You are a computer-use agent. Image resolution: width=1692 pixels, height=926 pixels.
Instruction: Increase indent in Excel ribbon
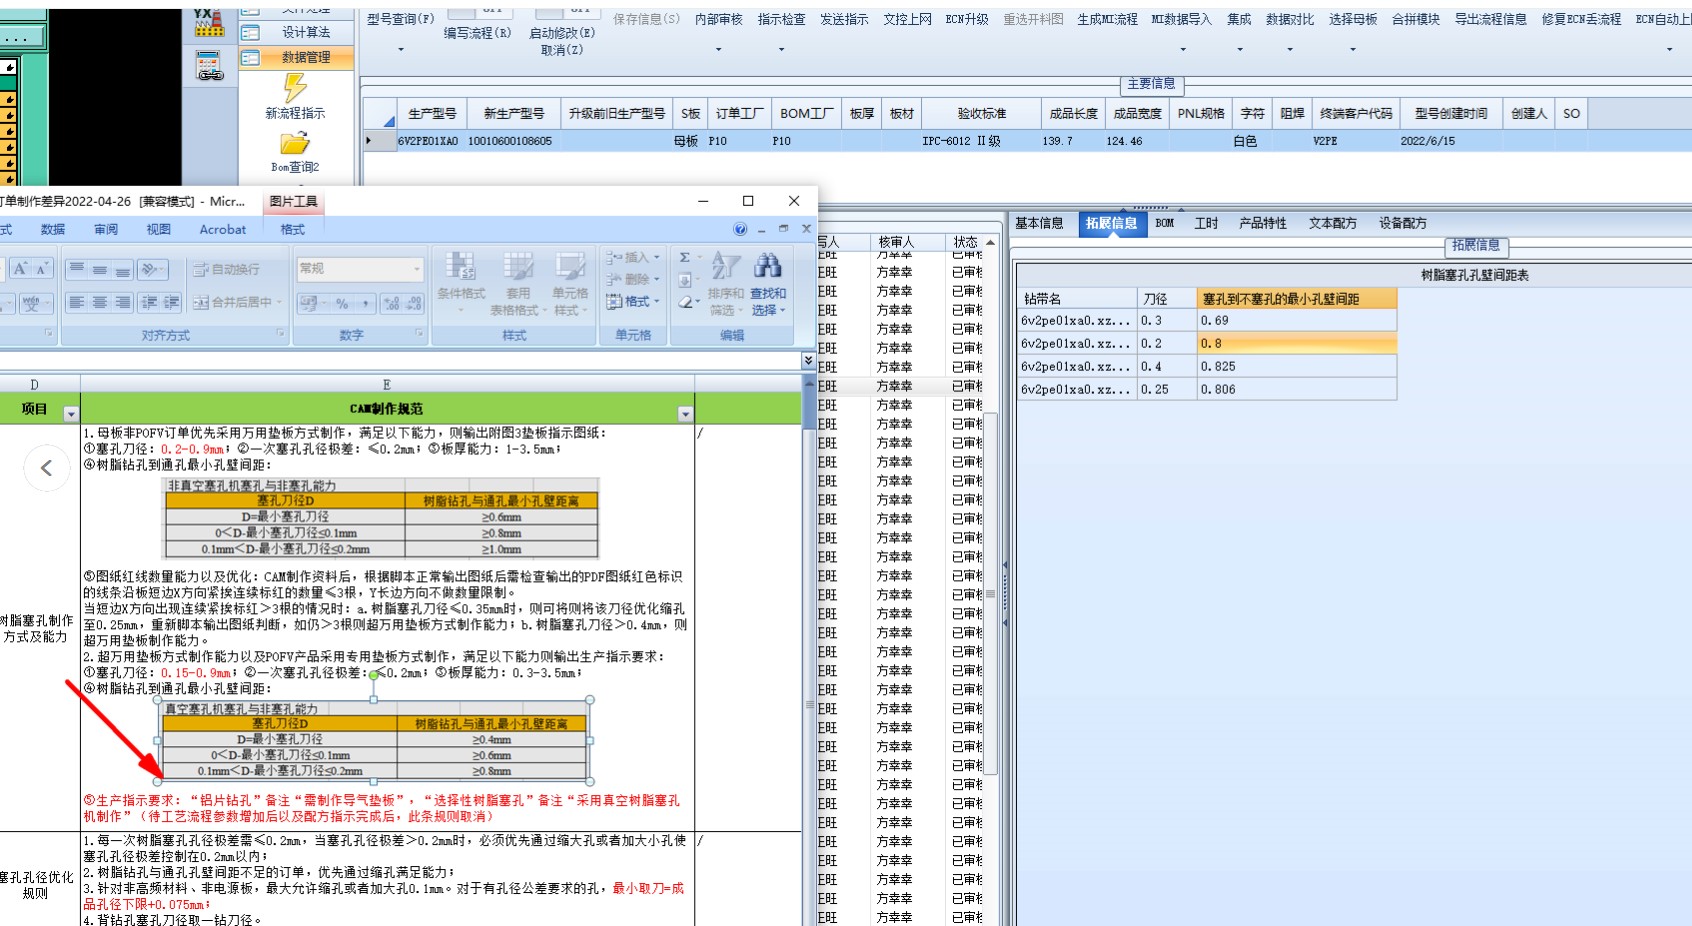click(171, 302)
